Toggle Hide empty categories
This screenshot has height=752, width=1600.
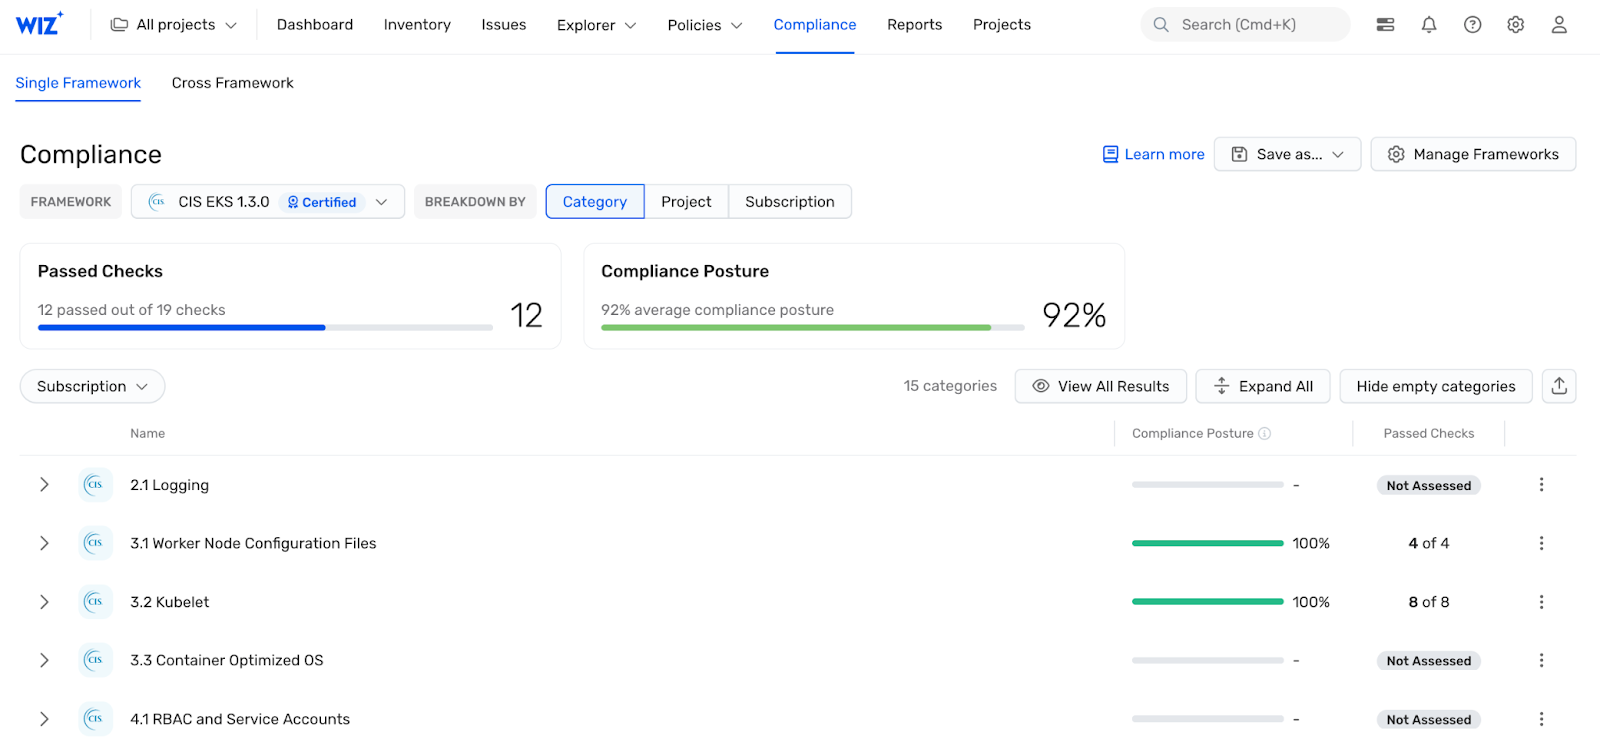[1436, 386]
